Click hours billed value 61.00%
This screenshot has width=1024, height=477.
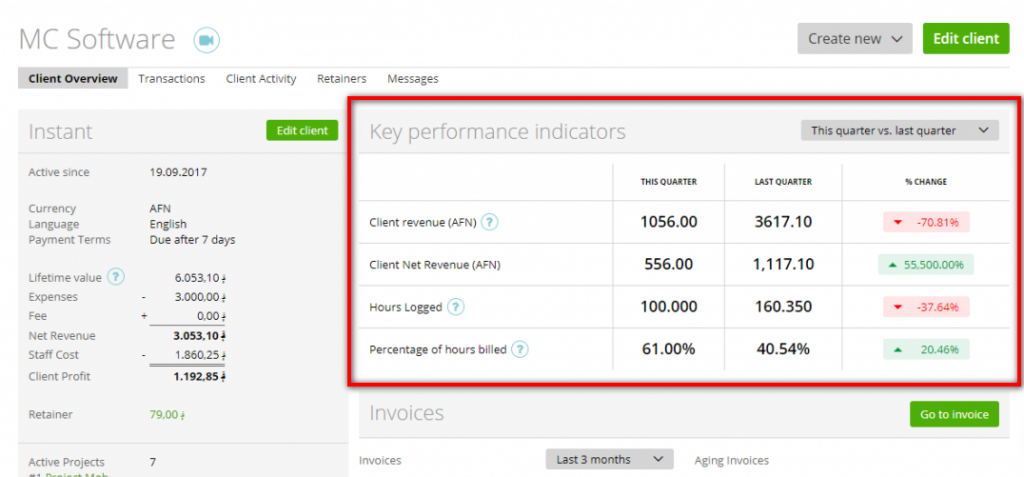tap(669, 350)
